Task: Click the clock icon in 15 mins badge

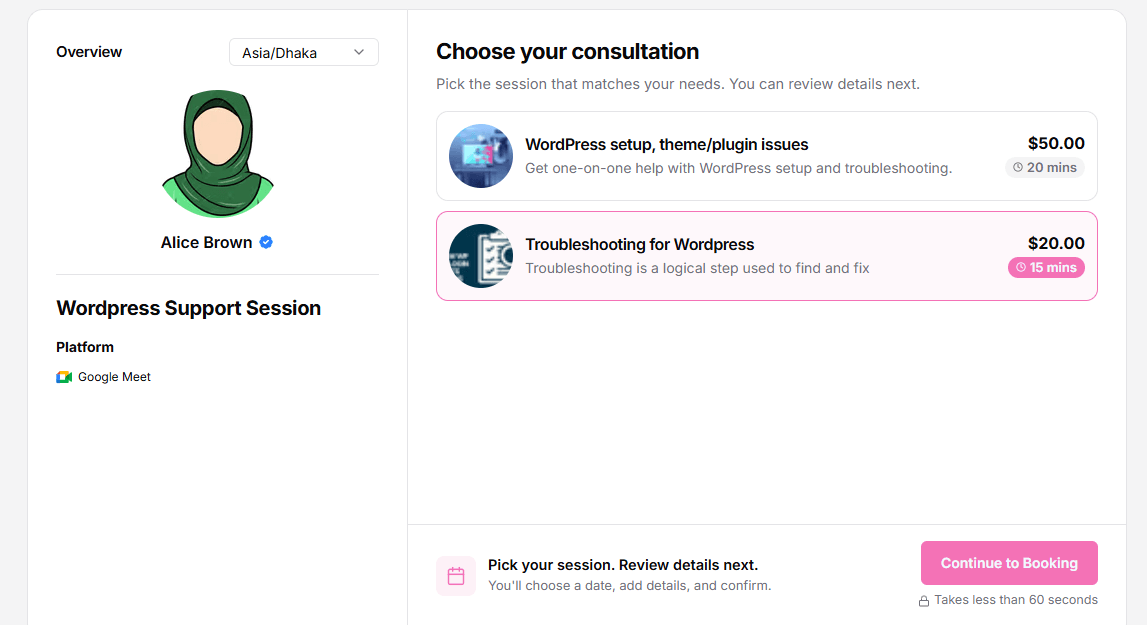Action: [x=1020, y=268]
